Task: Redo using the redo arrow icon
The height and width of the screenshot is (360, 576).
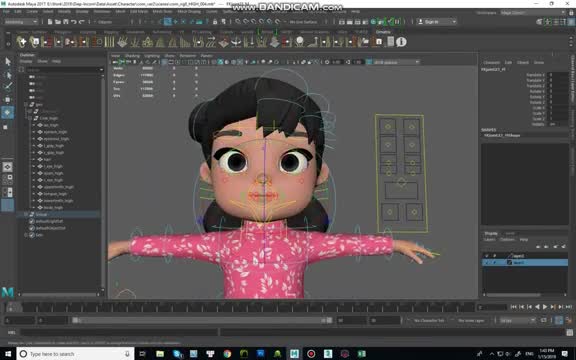Action: coord(82,22)
